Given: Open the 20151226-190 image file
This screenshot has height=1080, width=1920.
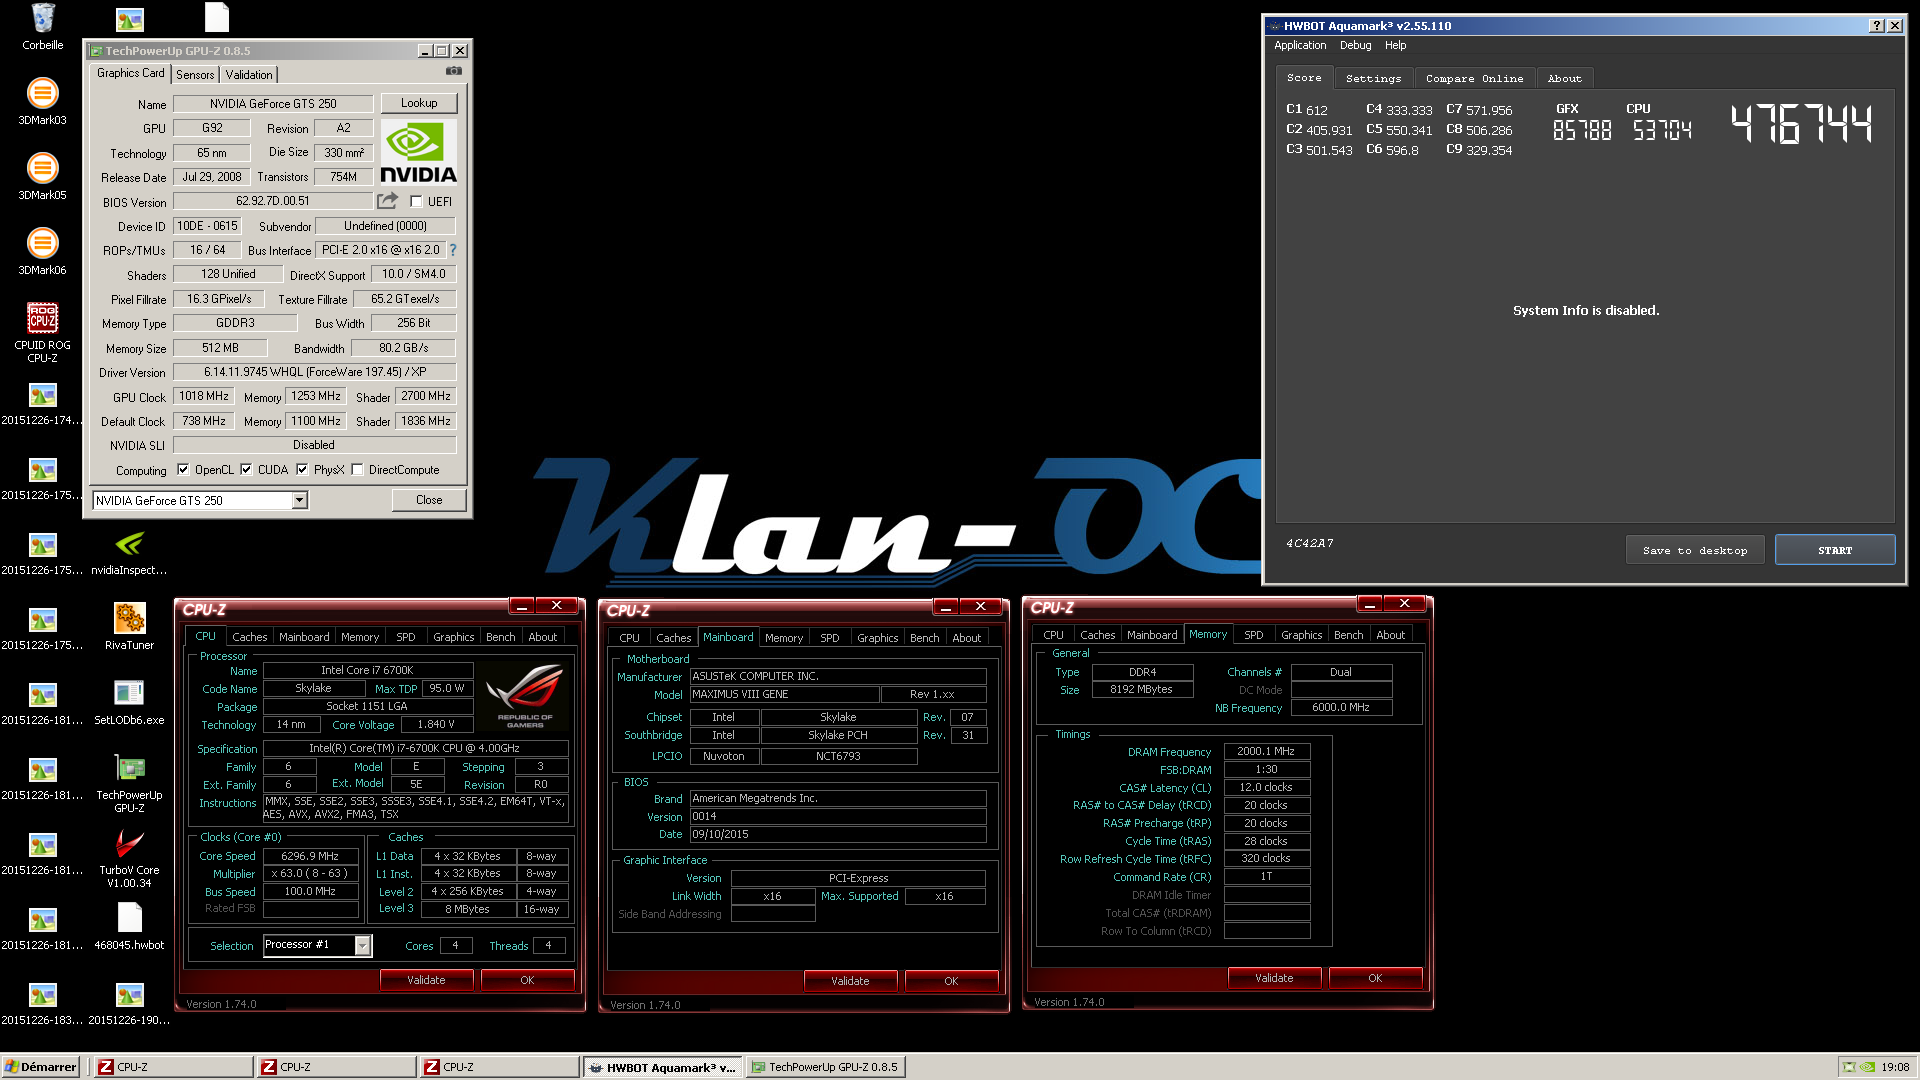Looking at the screenshot, I should (x=130, y=1001).
